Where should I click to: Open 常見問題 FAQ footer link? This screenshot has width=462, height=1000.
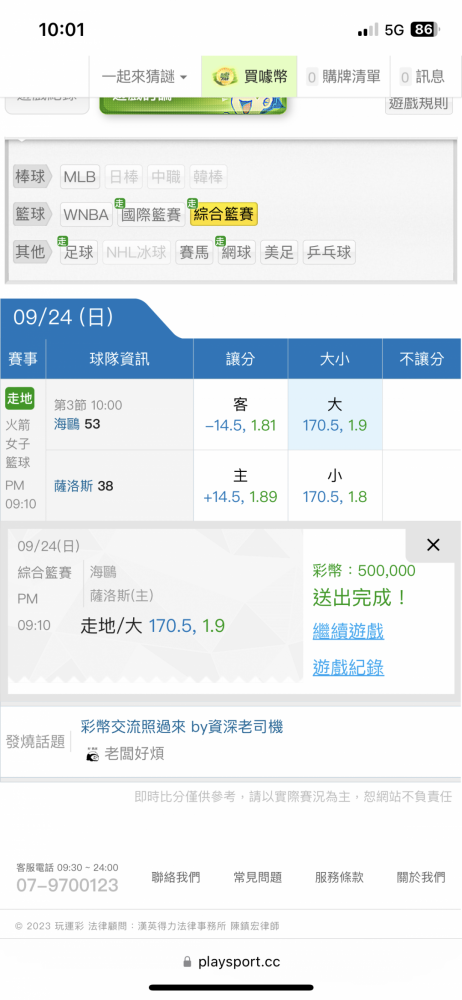tap(258, 878)
